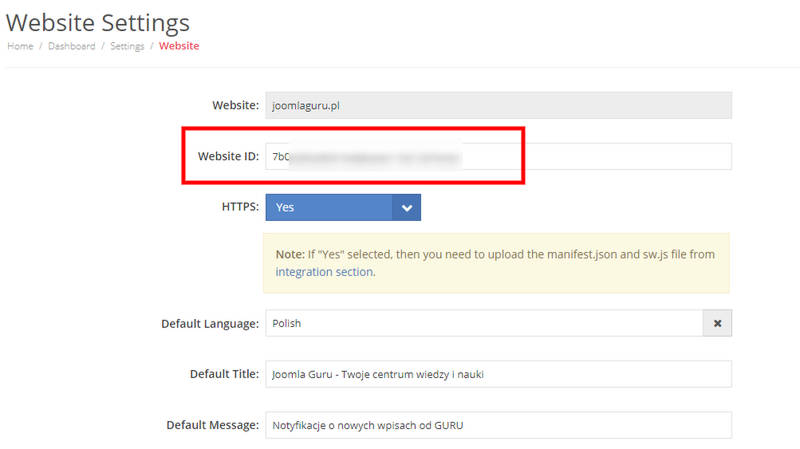Open the Settings breadcrumb link
The image size is (800, 449).
point(127,46)
